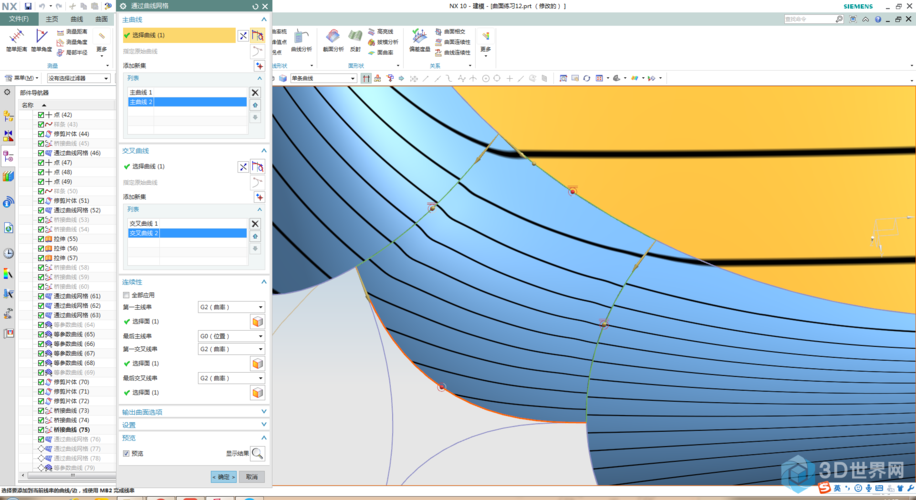Viewport: 916px width, 500px height.
Task: Click the save icon in the title bar
Action: click(28, 6)
